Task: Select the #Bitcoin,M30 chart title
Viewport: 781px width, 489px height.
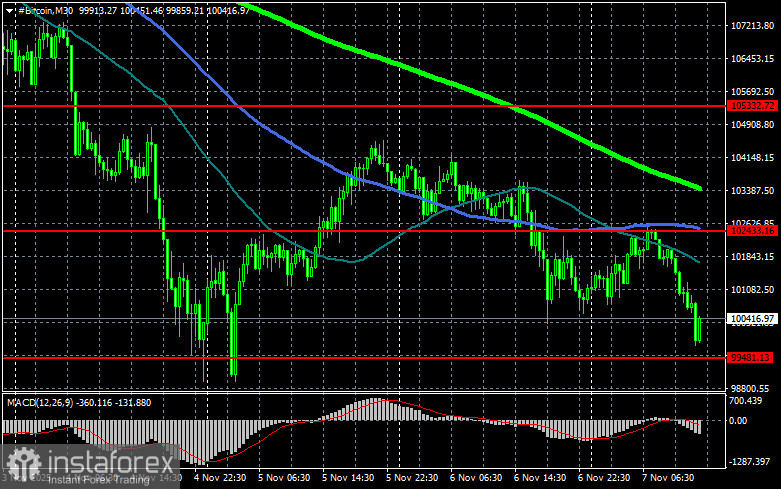Action: [x=45, y=10]
